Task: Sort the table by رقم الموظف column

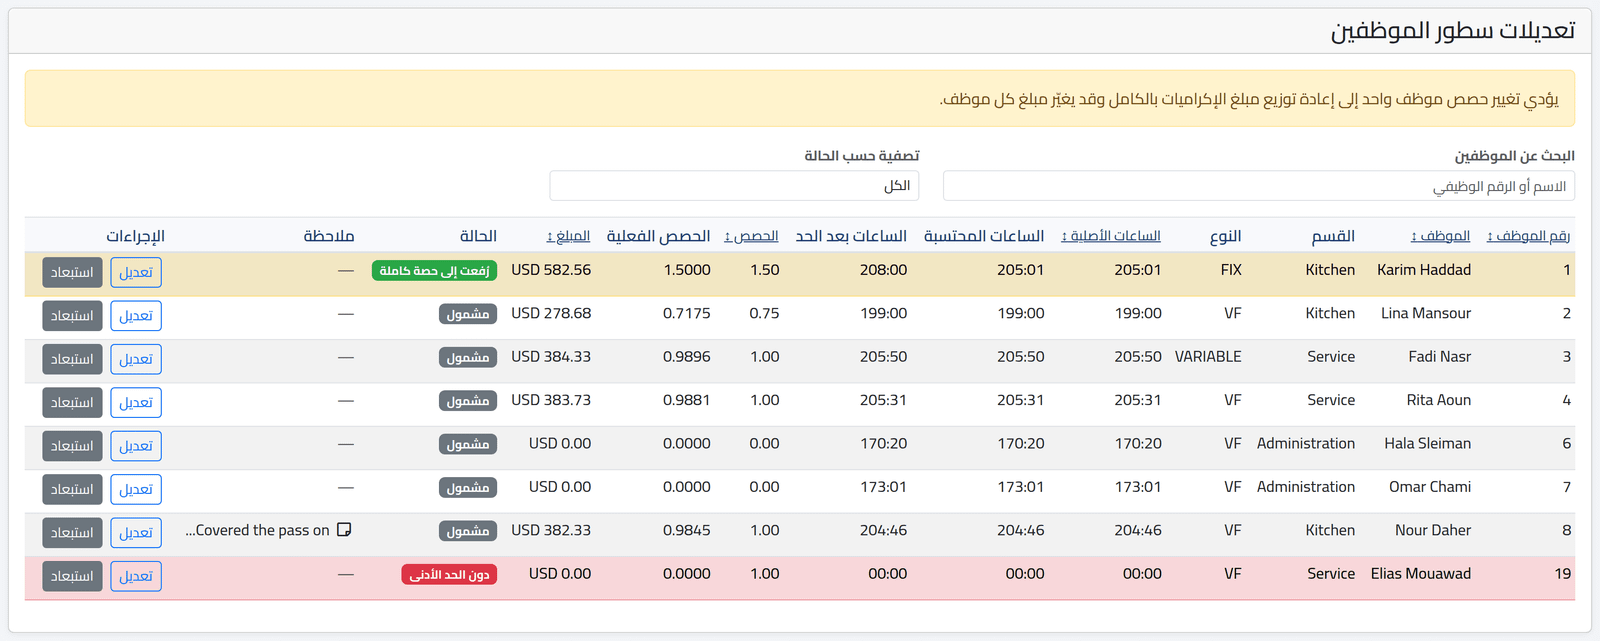Action: pos(1529,236)
